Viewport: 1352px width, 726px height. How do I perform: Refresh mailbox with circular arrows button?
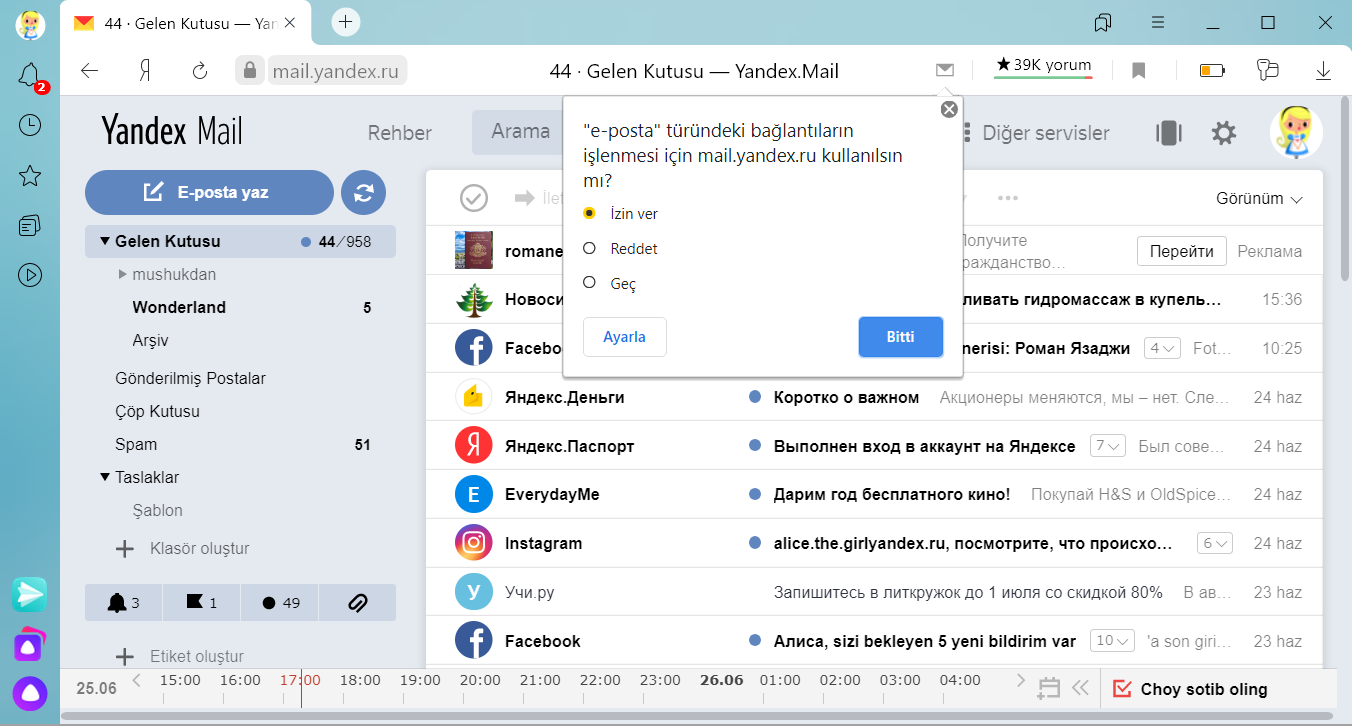(363, 193)
